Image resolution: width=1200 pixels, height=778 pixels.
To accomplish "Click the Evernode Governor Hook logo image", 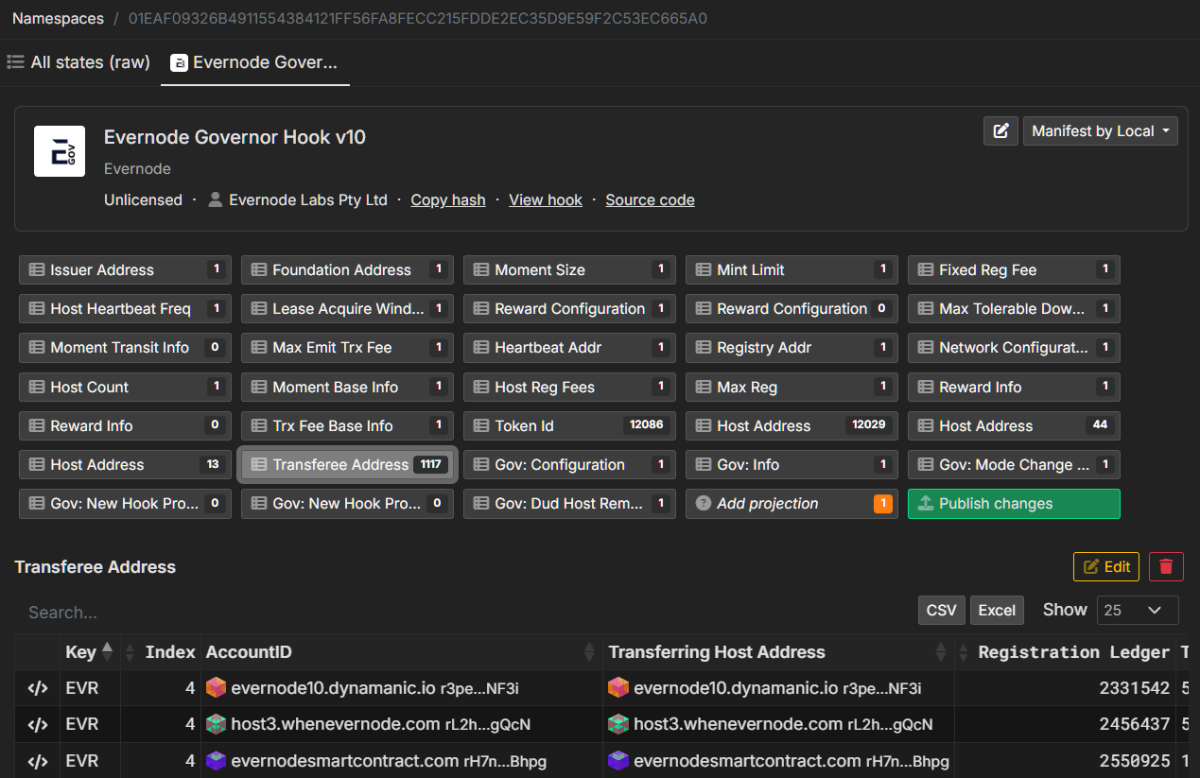I will tap(59, 151).
